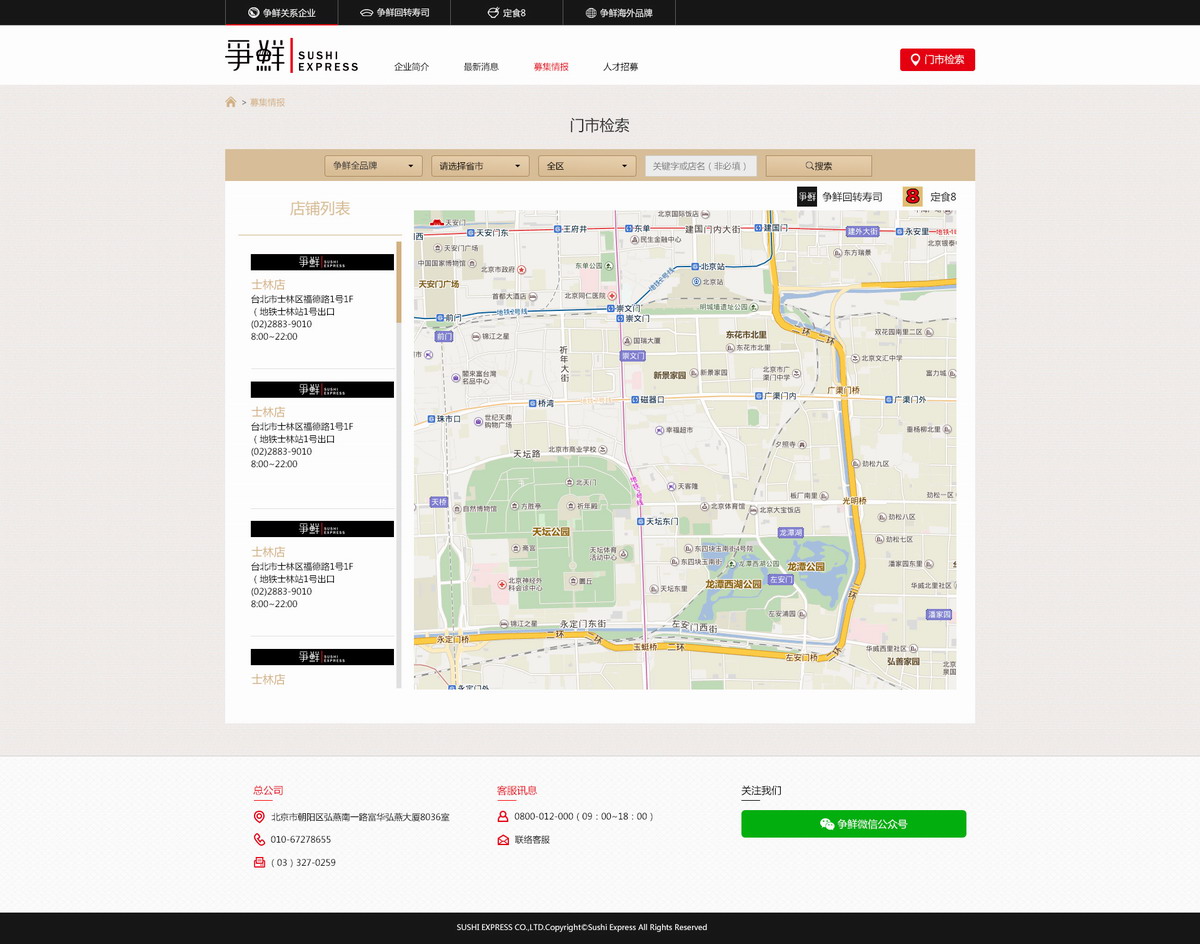The image size is (1200, 944).
Task: Click 光明桥 label on the map
Action: (x=854, y=501)
